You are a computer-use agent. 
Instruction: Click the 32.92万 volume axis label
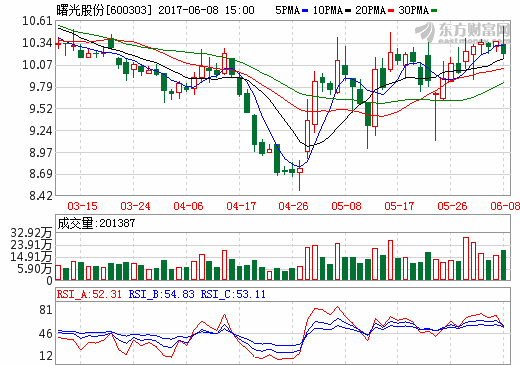click(31, 233)
